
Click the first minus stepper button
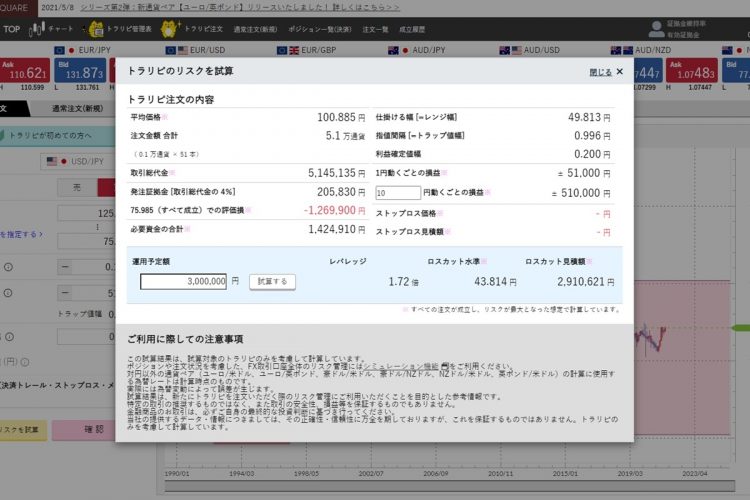click(65, 267)
